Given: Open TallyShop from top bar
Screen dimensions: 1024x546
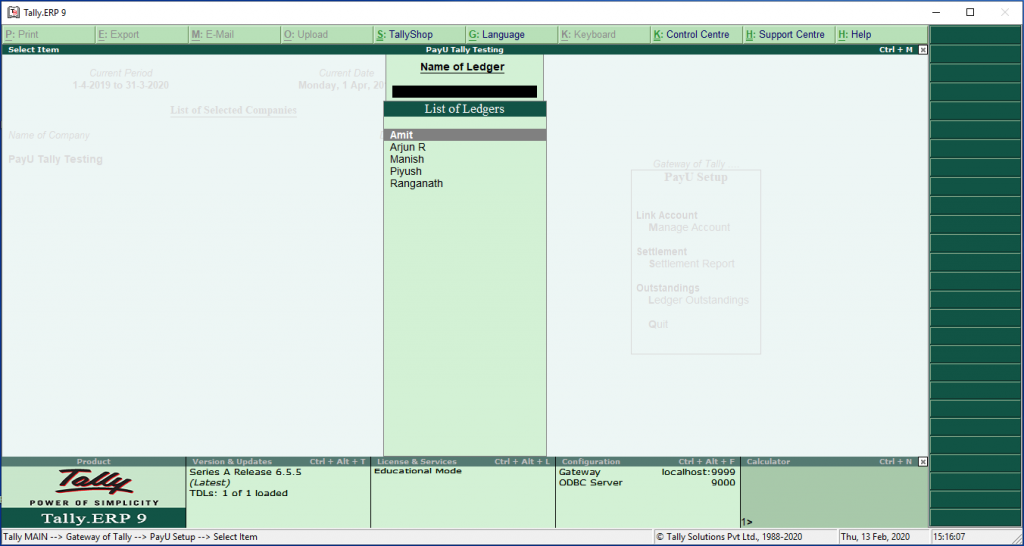Looking at the screenshot, I should tap(420, 35).
